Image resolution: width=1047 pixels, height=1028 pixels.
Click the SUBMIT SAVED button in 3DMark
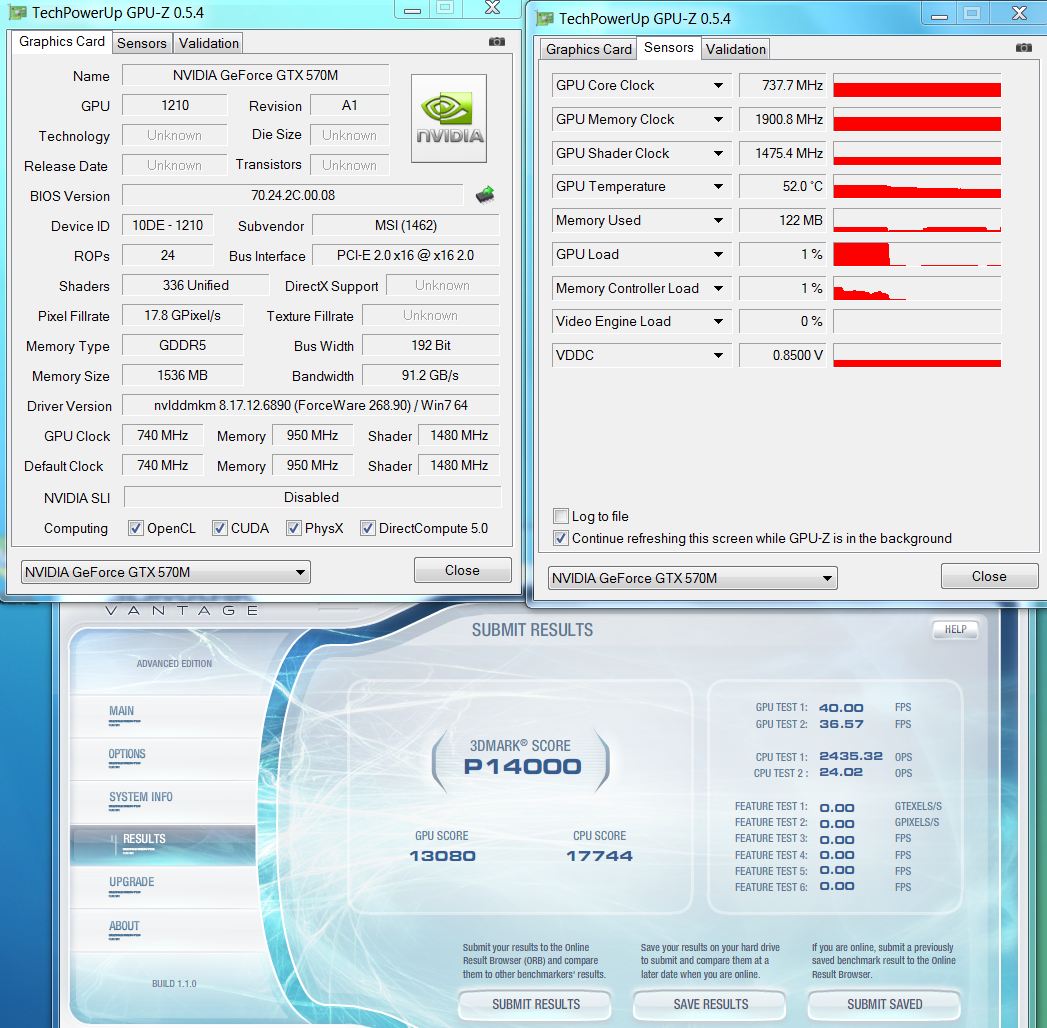(885, 1004)
